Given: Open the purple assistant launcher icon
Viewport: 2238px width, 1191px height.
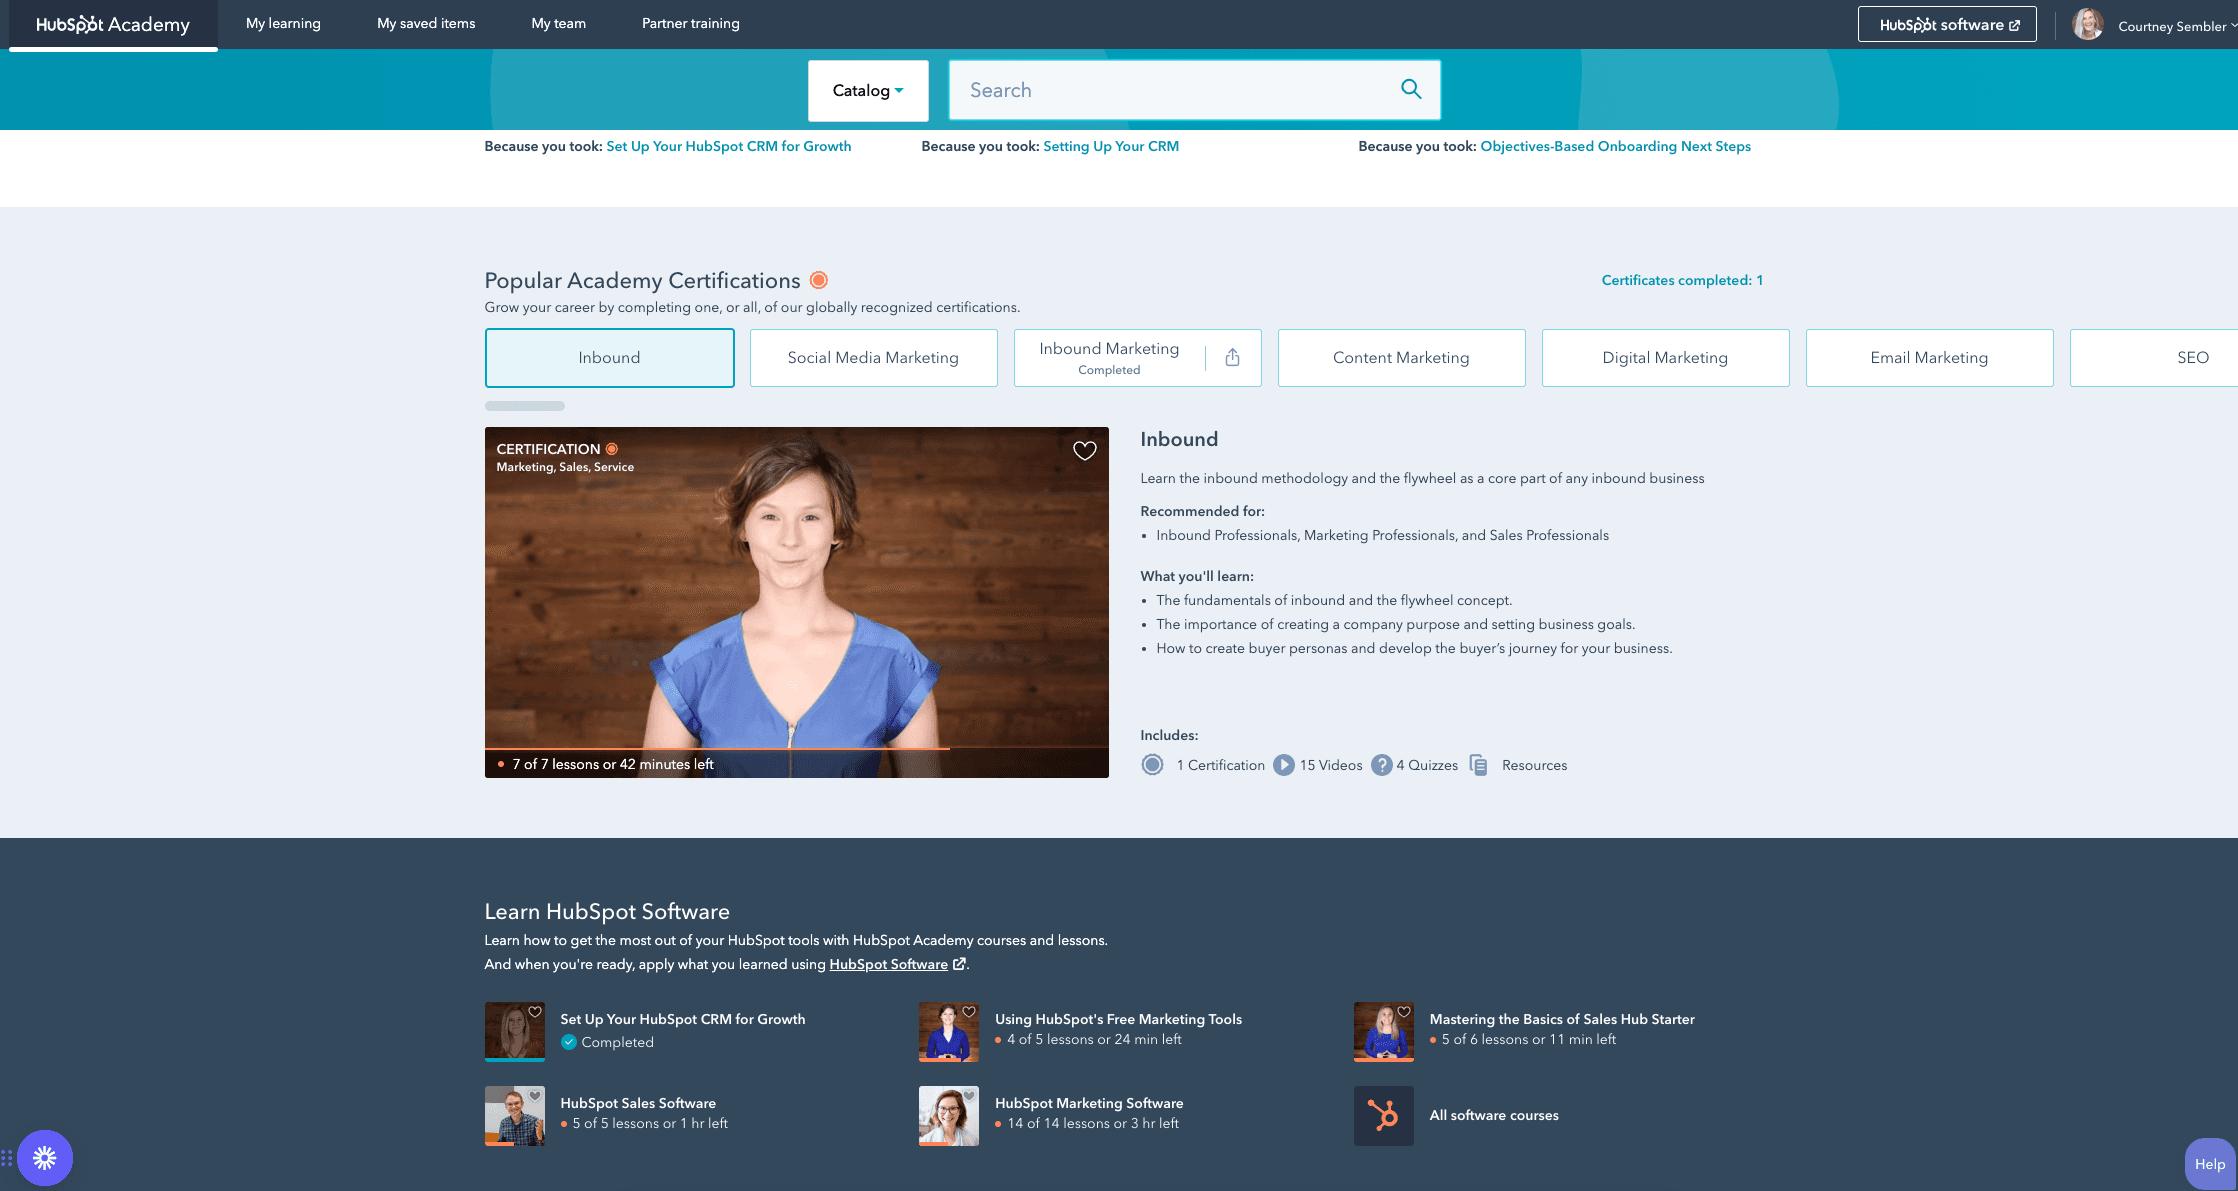Looking at the screenshot, I should coord(45,1158).
